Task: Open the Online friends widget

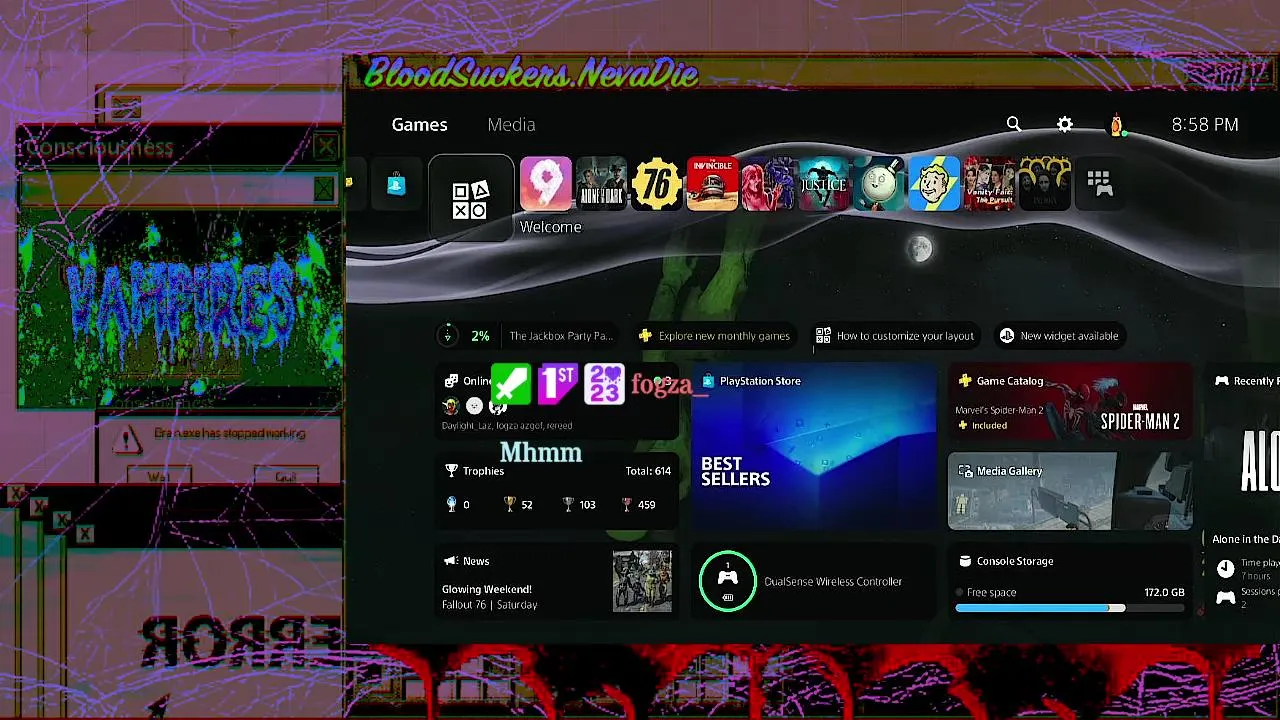Action: coord(557,402)
